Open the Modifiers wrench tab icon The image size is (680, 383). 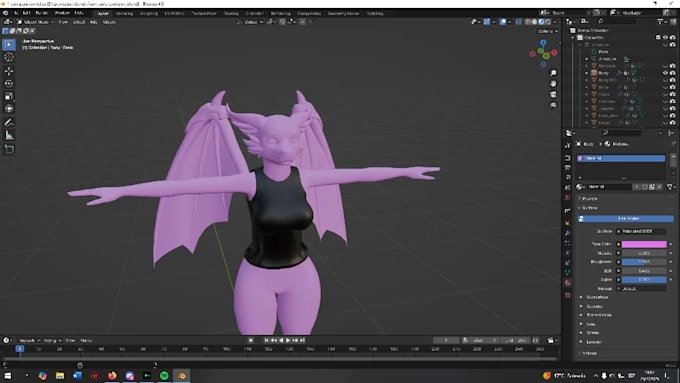click(568, 233)
